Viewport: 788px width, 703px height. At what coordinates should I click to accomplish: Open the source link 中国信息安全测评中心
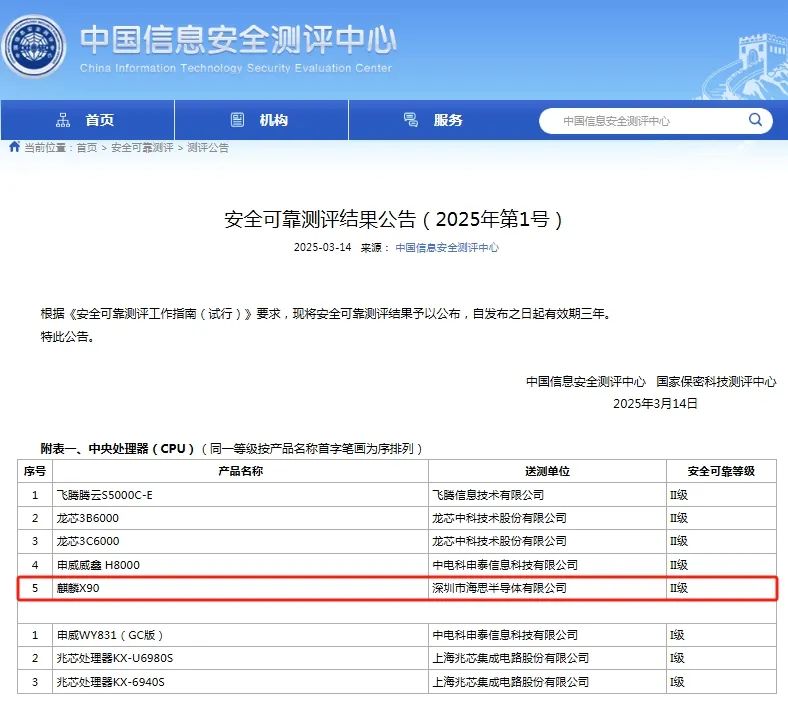447,247
